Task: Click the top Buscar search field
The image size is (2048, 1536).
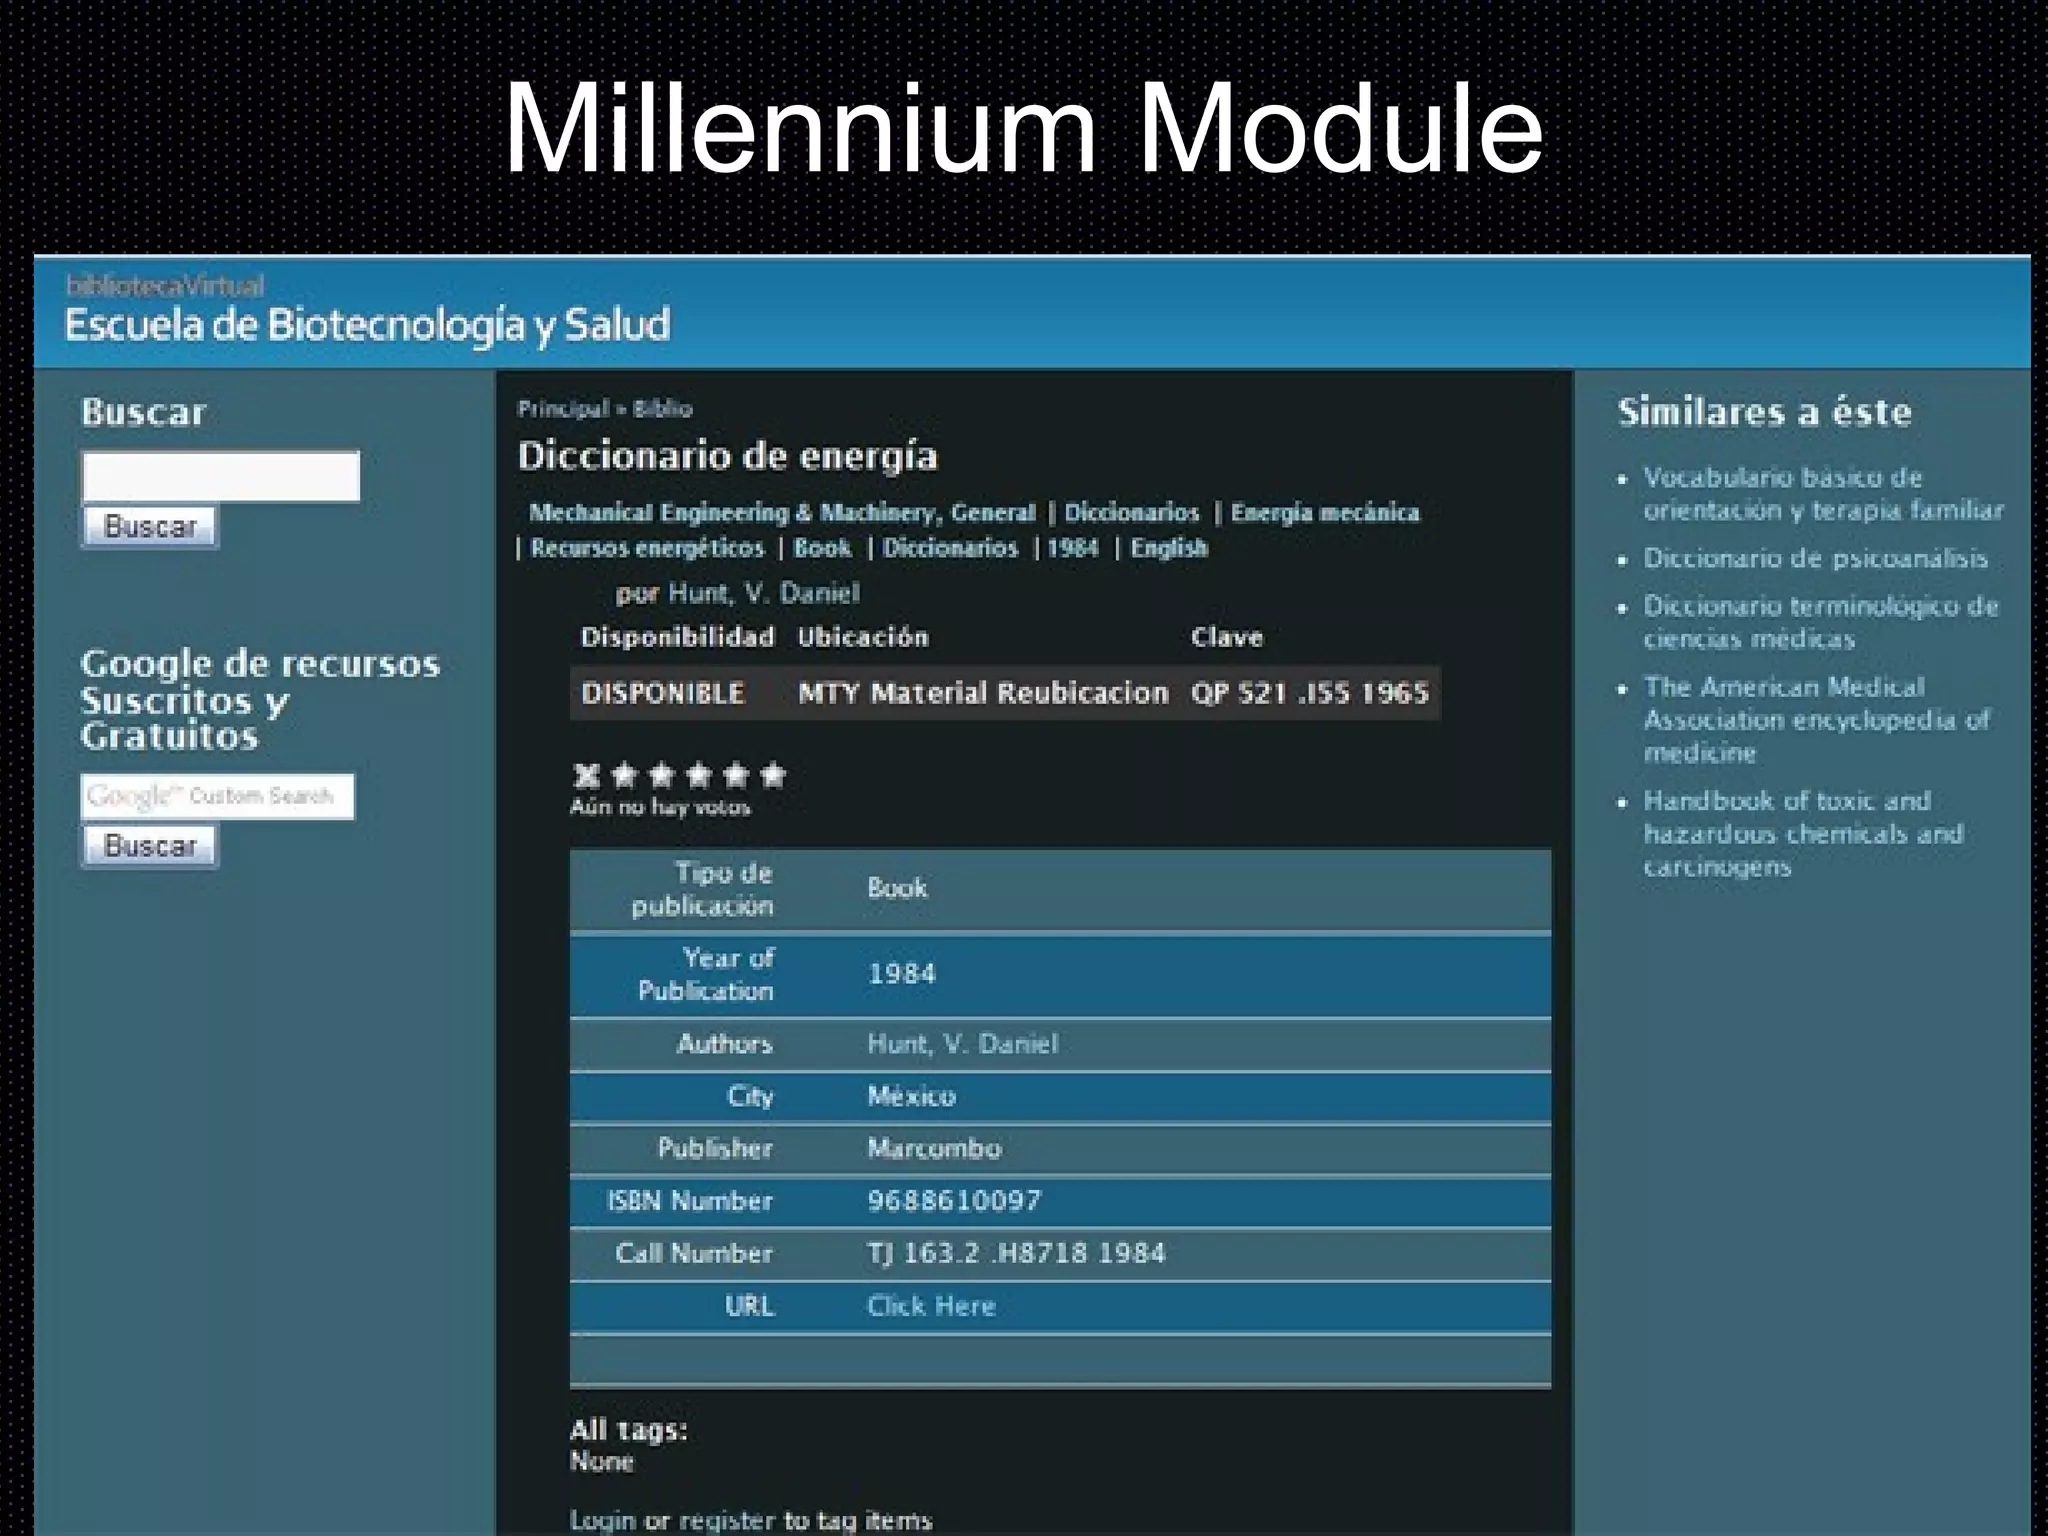Action: [x=221, y=476]
